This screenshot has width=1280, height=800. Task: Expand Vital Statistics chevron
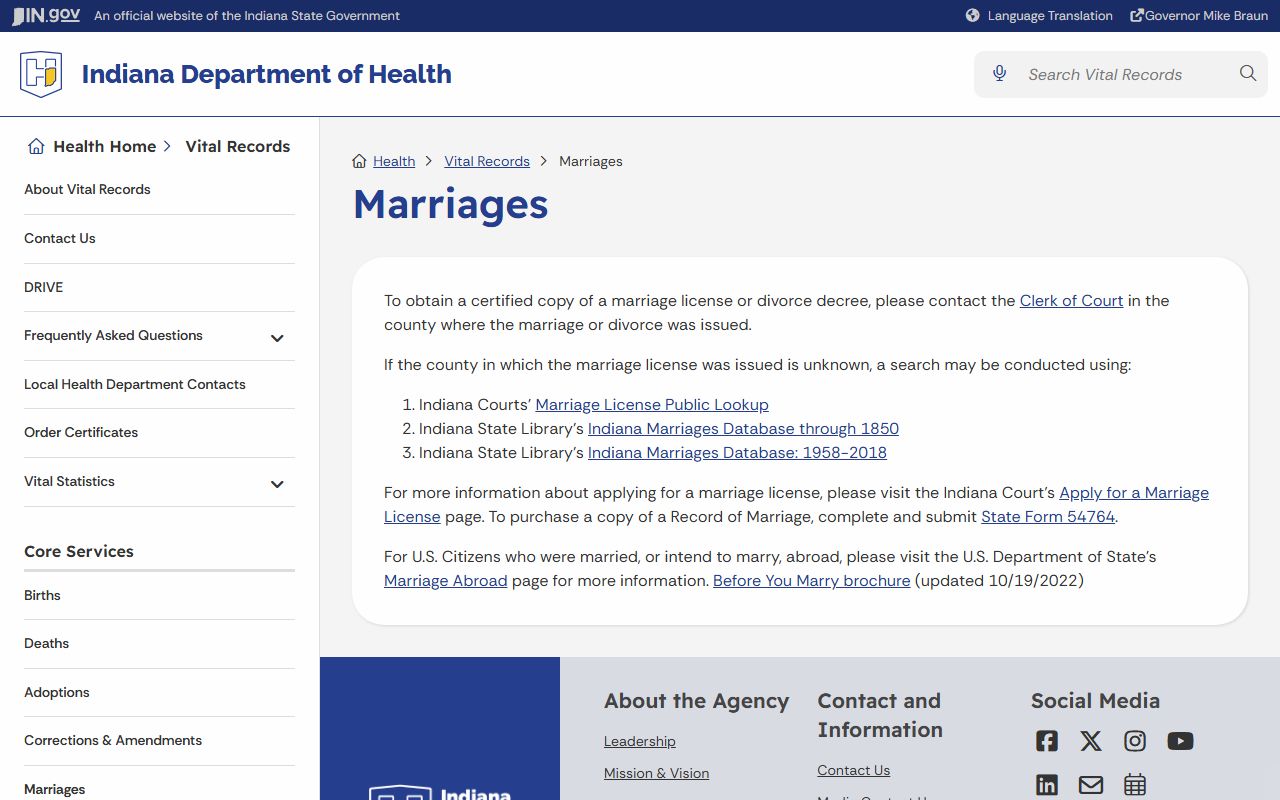(277, 484)
